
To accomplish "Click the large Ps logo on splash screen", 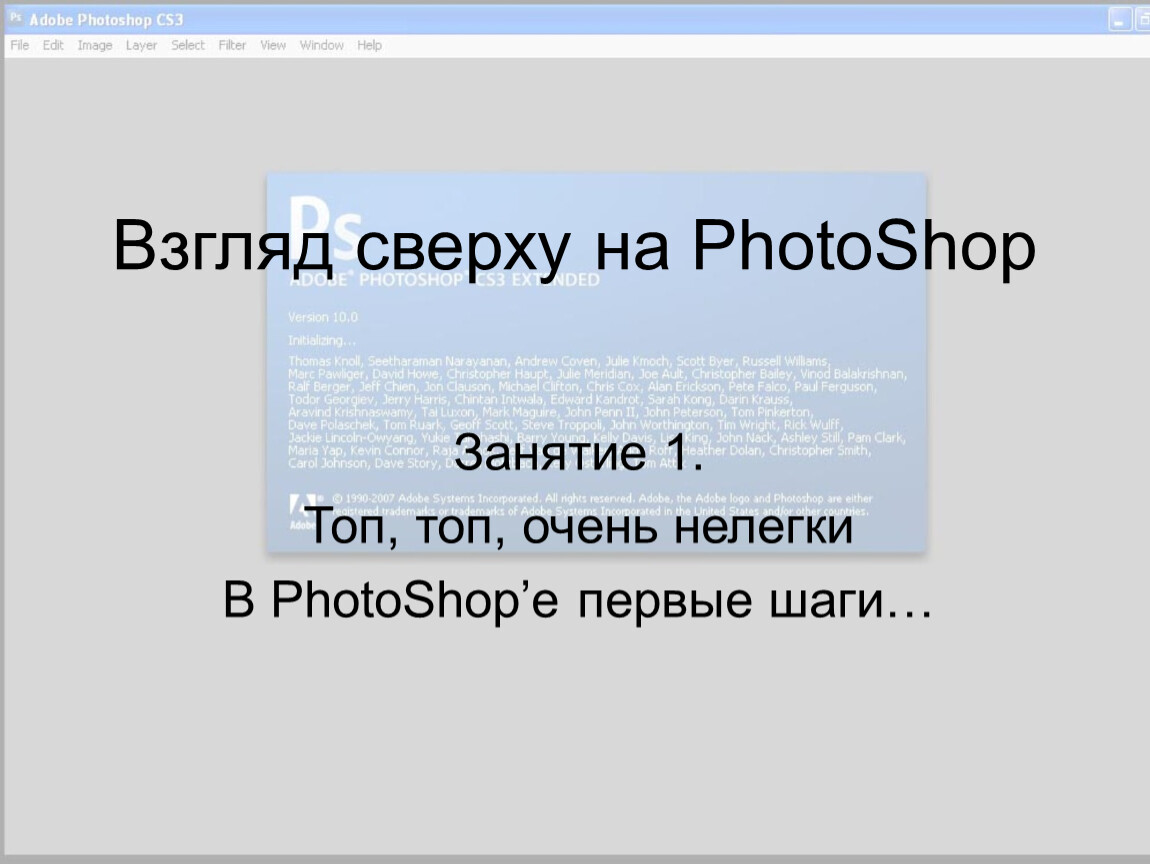I will coord(326,231).
